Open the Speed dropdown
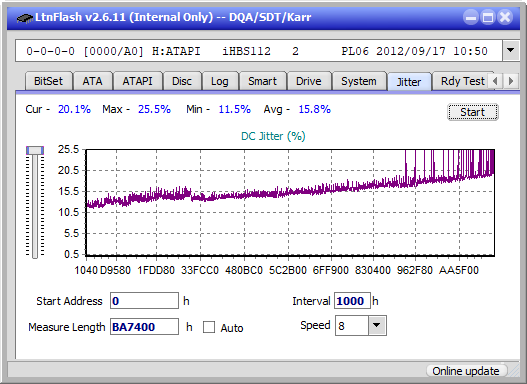Screen dimensions: 527x384 377,325
